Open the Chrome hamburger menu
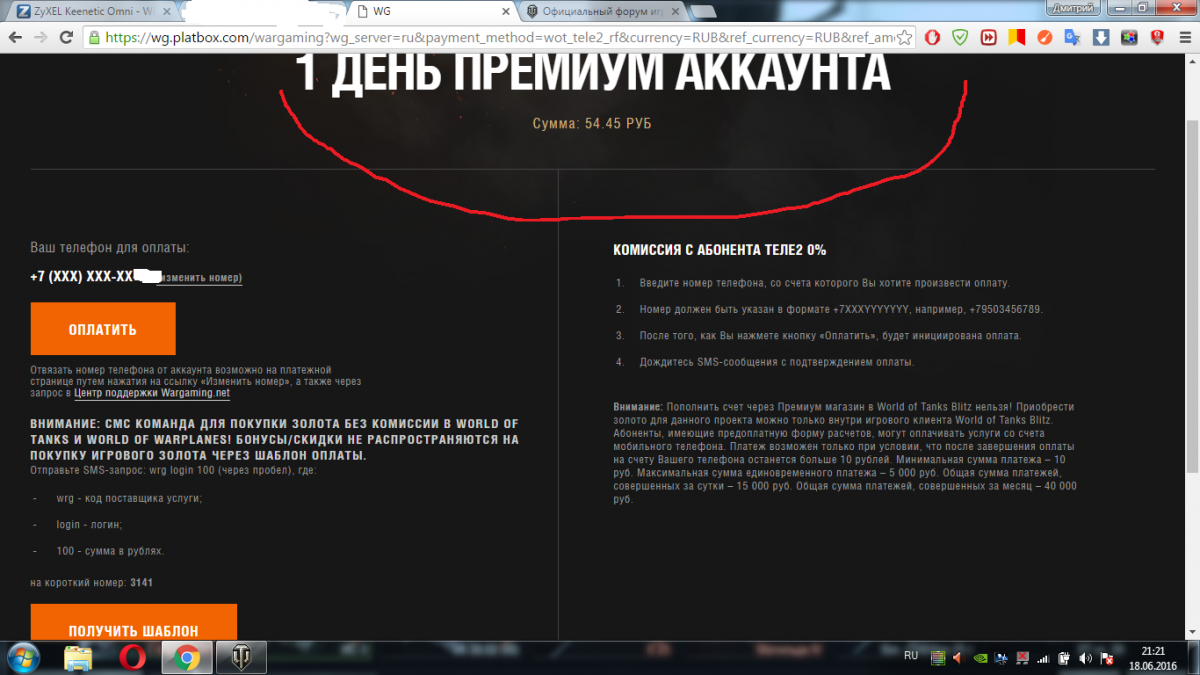Viewport: 1200px width, 675px height. click(x=1184, y=37)
